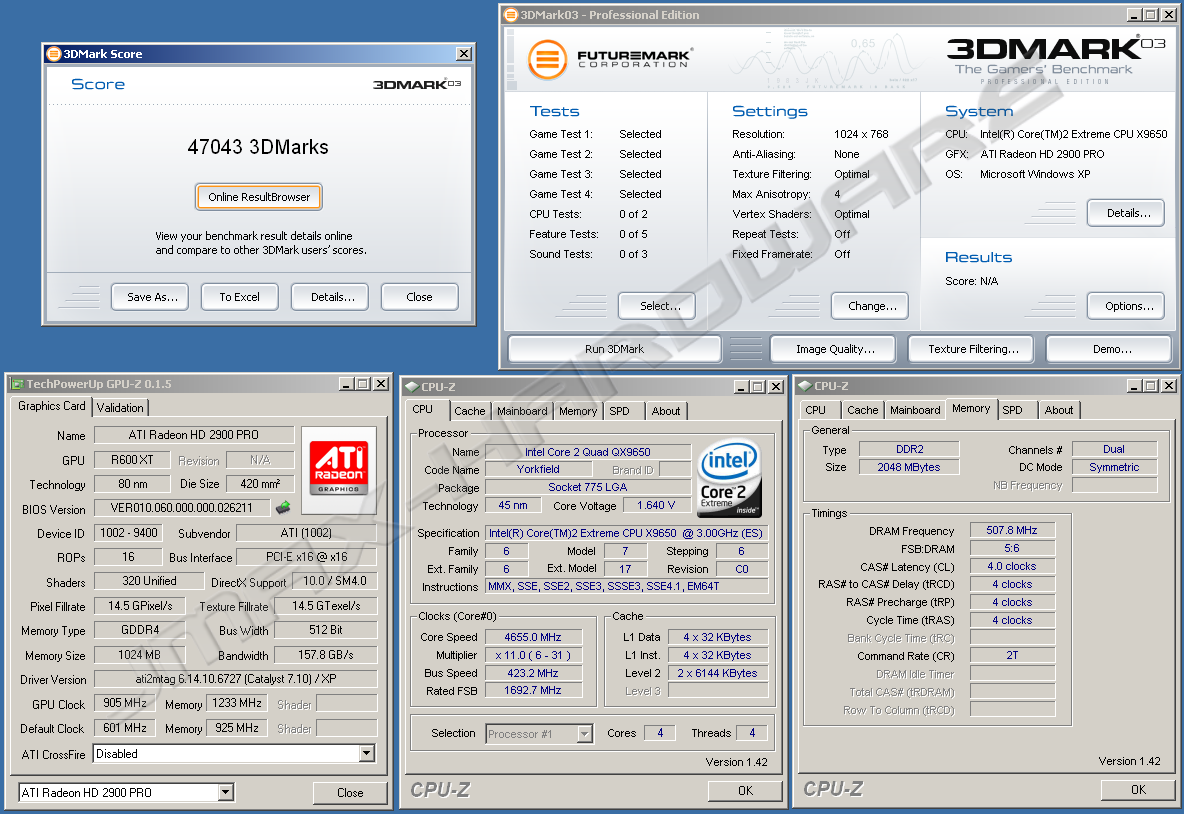Expand the ATI CrossFire dropdown
Viewport: 1184px width, 814px height.
coord(366,754)
